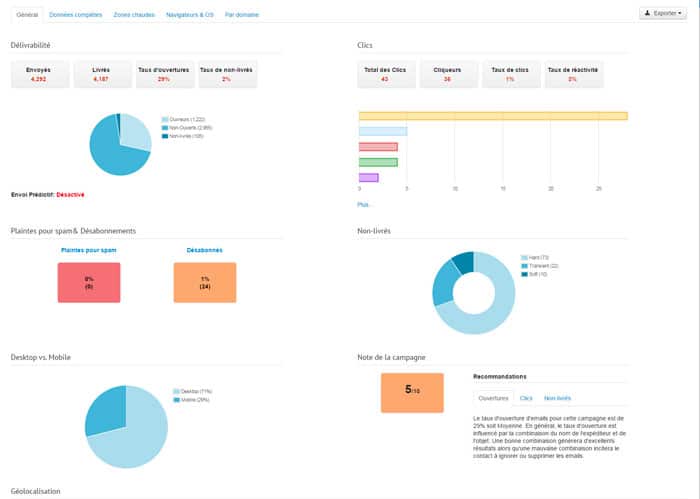Click the red Plaintes pour spam box
This screenshot has width=700, height=499.
tap(89, 282)
